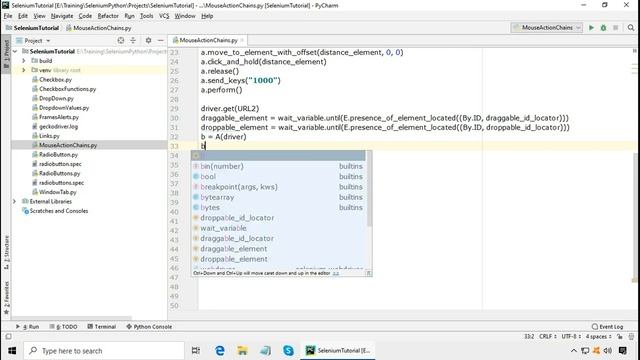
Task: Select FramesAlerts.py in project tree
Action: (x=59, y=117)
